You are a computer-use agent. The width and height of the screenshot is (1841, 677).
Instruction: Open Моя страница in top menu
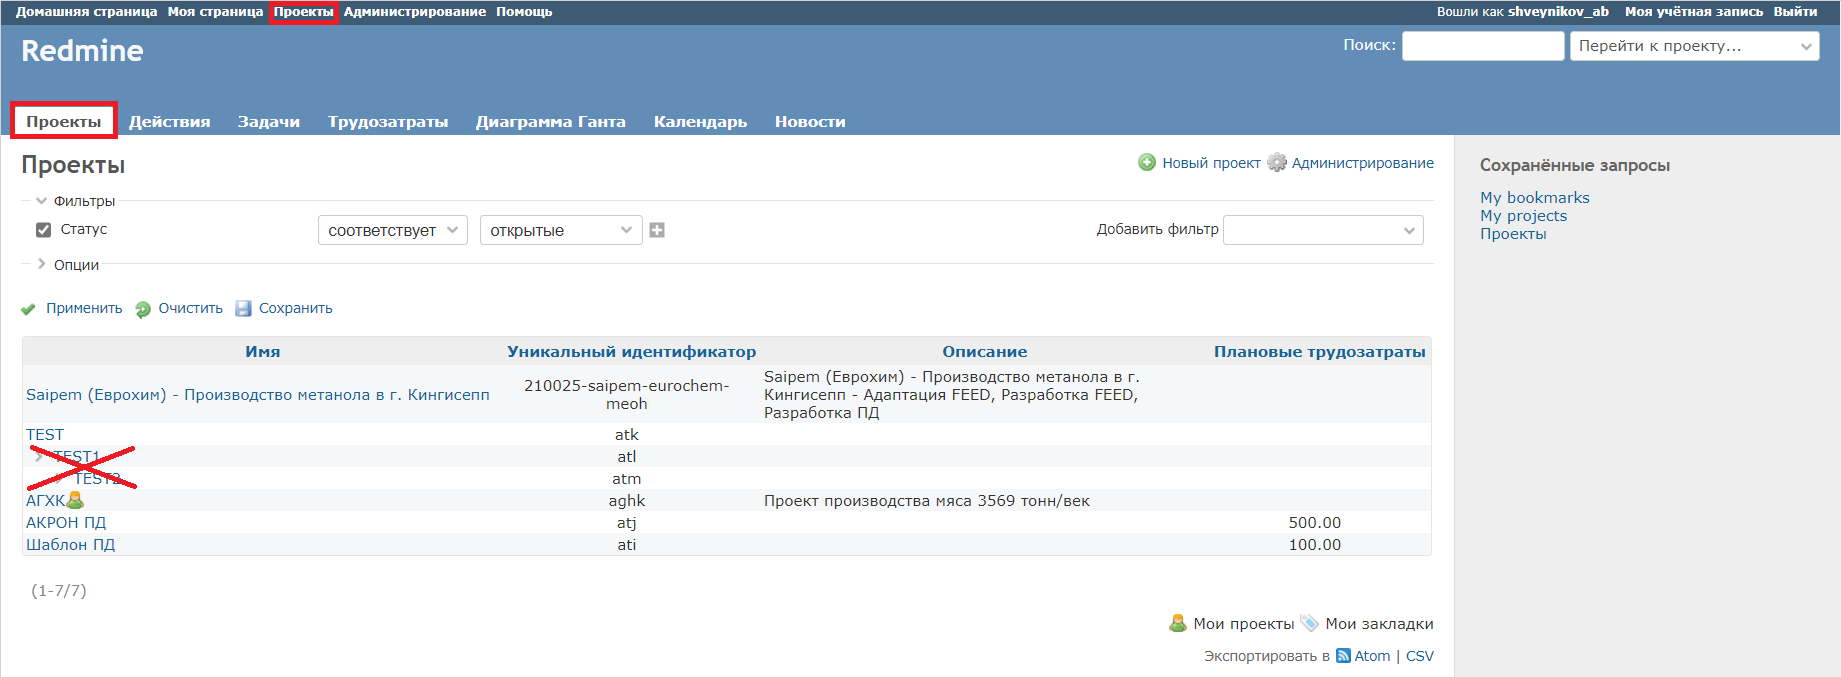[x=216, y=12]
